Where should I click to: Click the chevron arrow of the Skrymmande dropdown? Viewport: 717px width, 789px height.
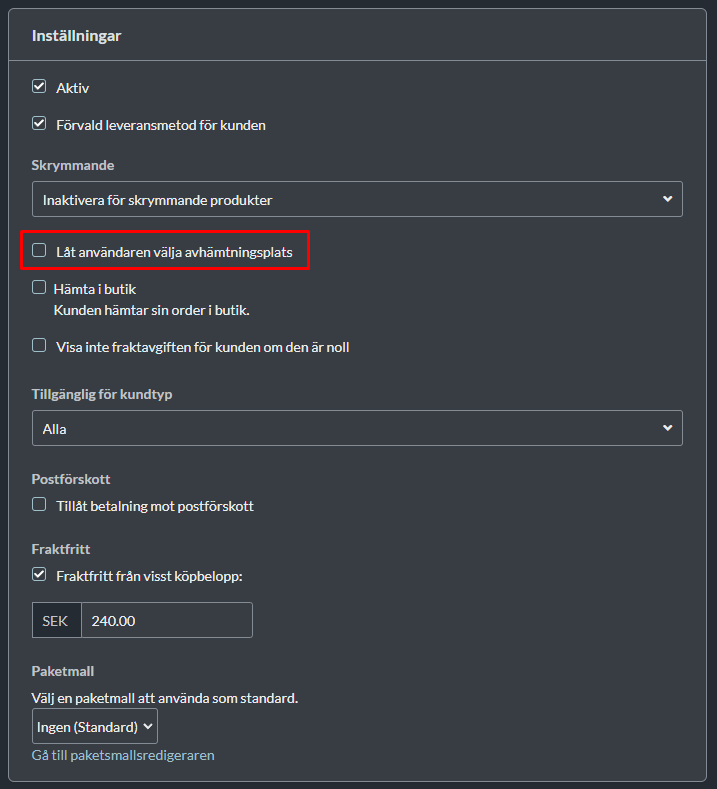click(667, 199)
